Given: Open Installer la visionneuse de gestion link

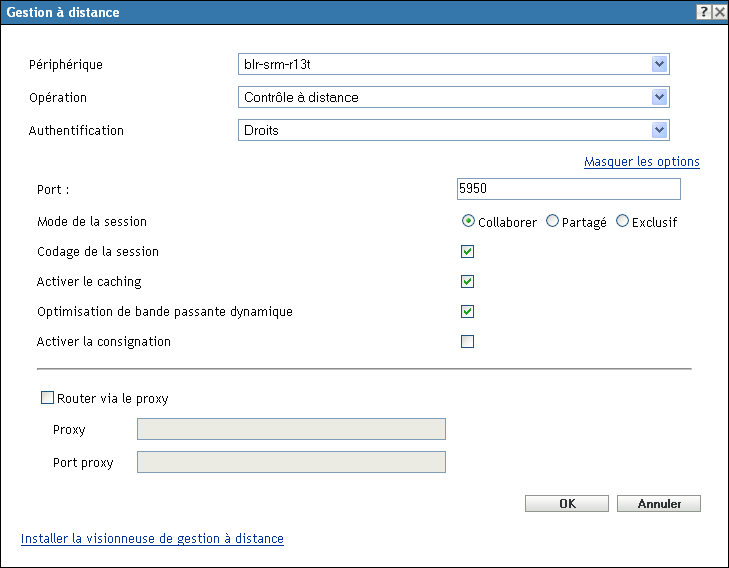Looking at the screenshot, I should tap(152, 538).
